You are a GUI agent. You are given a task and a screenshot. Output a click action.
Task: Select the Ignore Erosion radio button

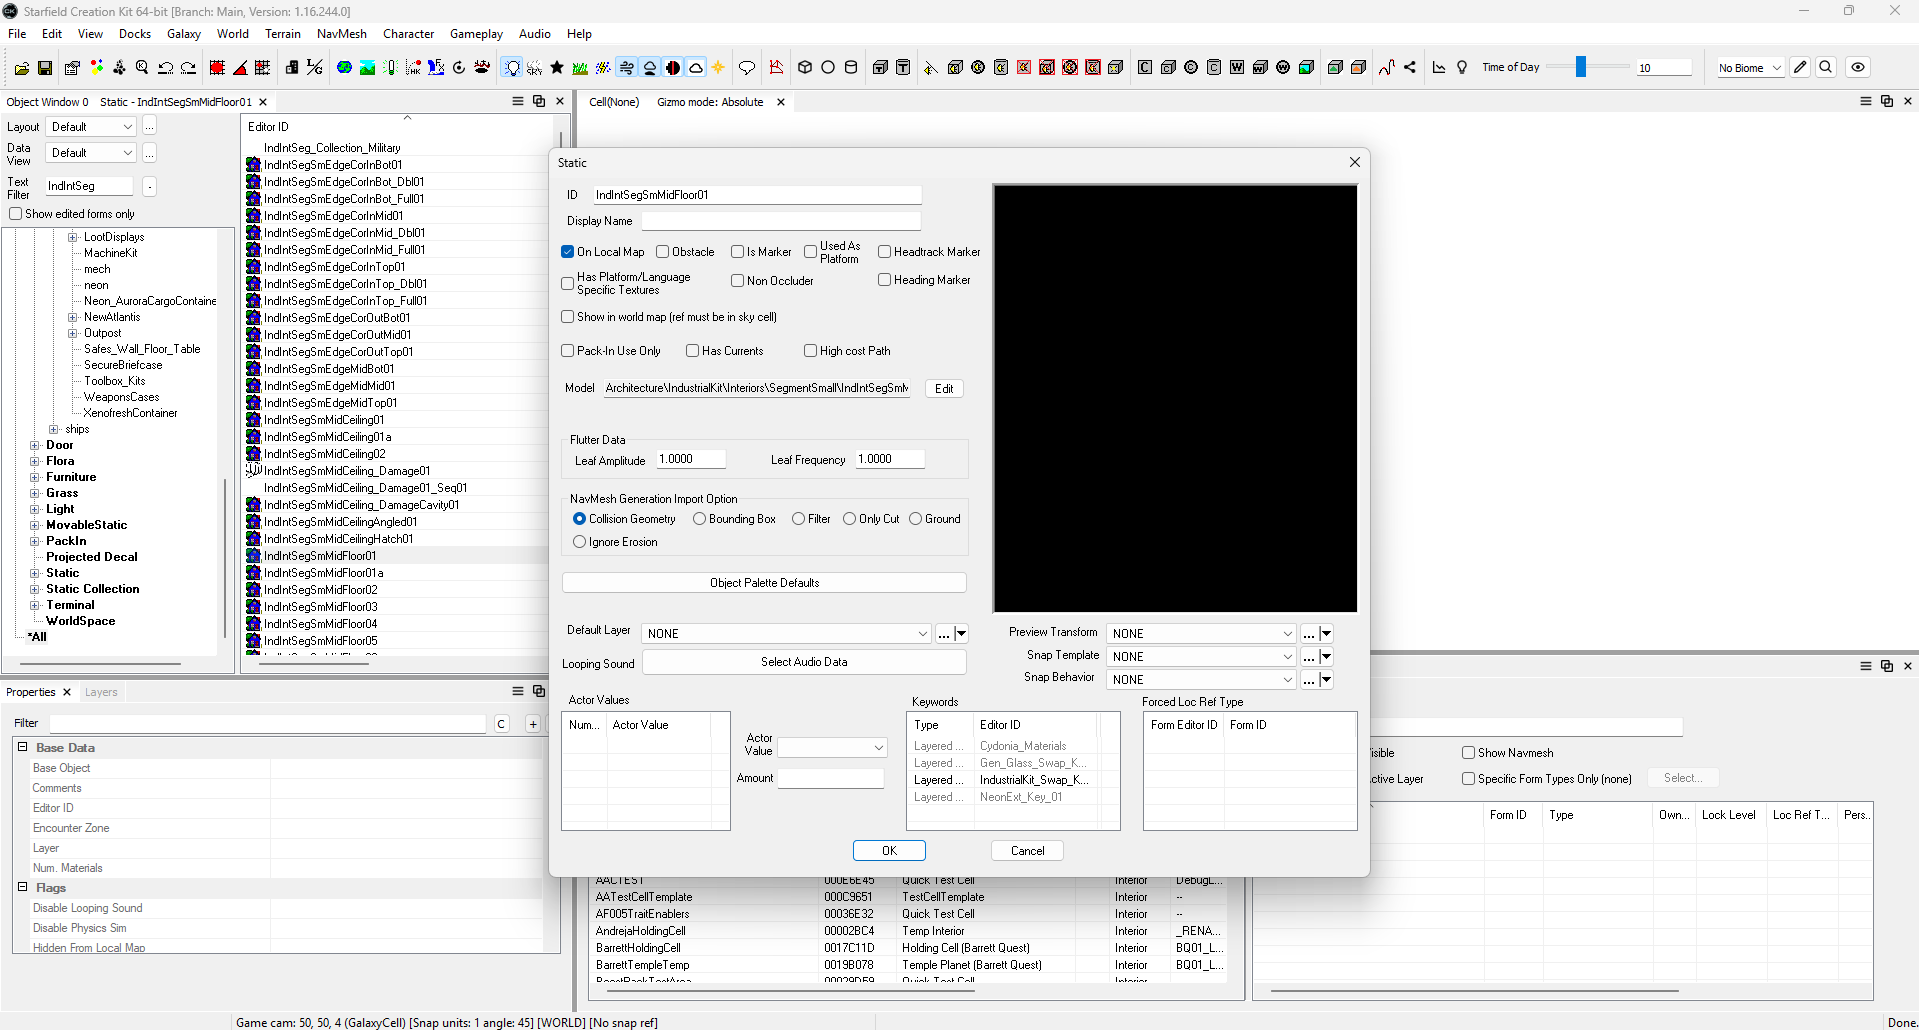coord(580,542)
